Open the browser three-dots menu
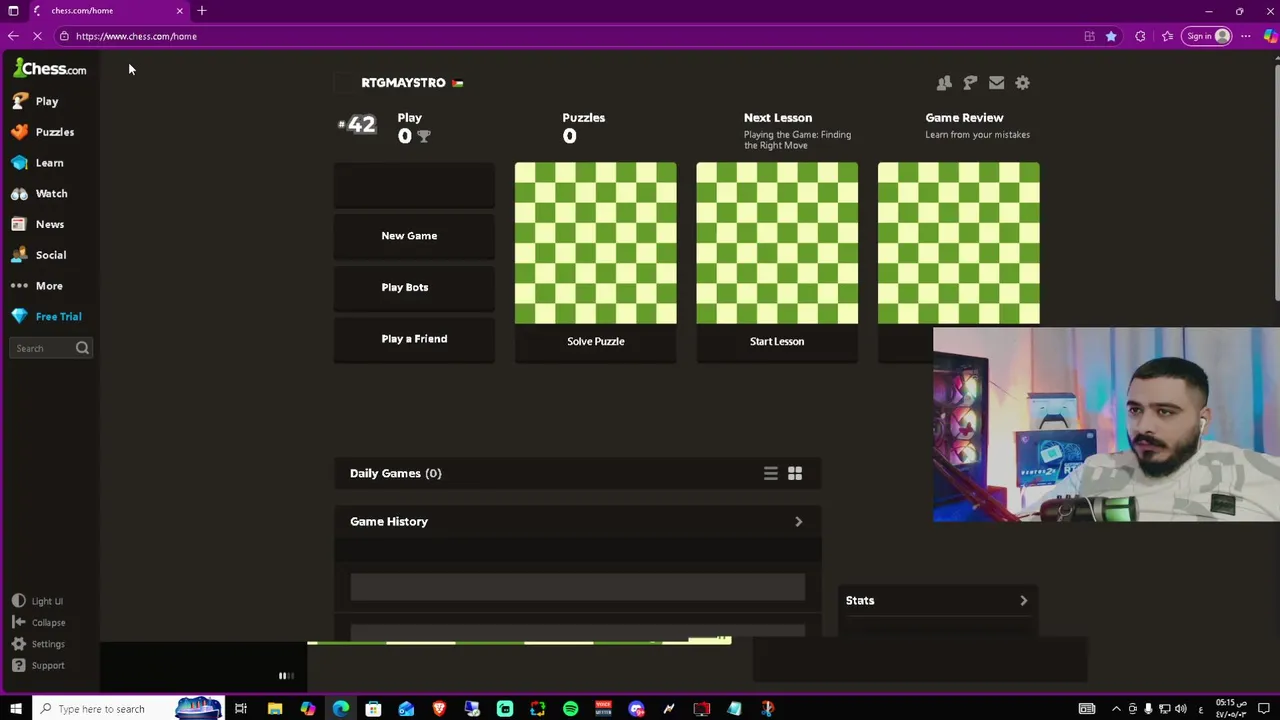1280x720 pixels. (x=1246, y=36)
